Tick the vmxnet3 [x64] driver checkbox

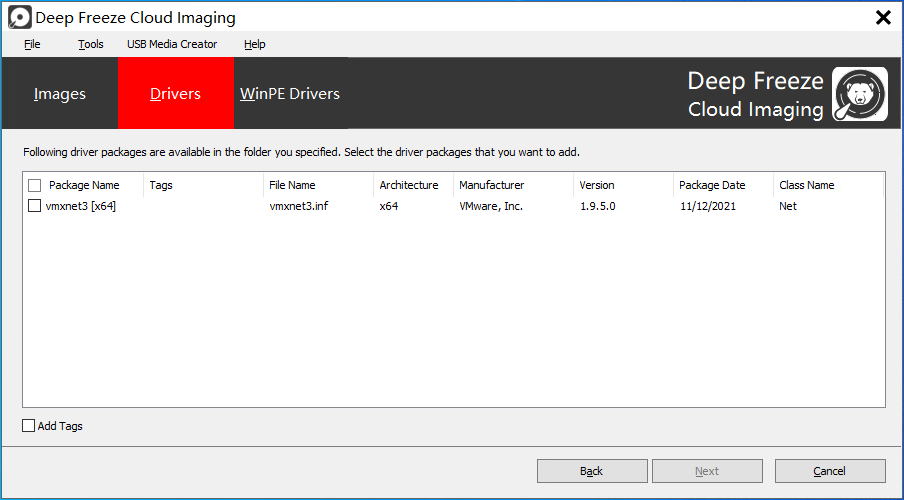coord(35,206)
